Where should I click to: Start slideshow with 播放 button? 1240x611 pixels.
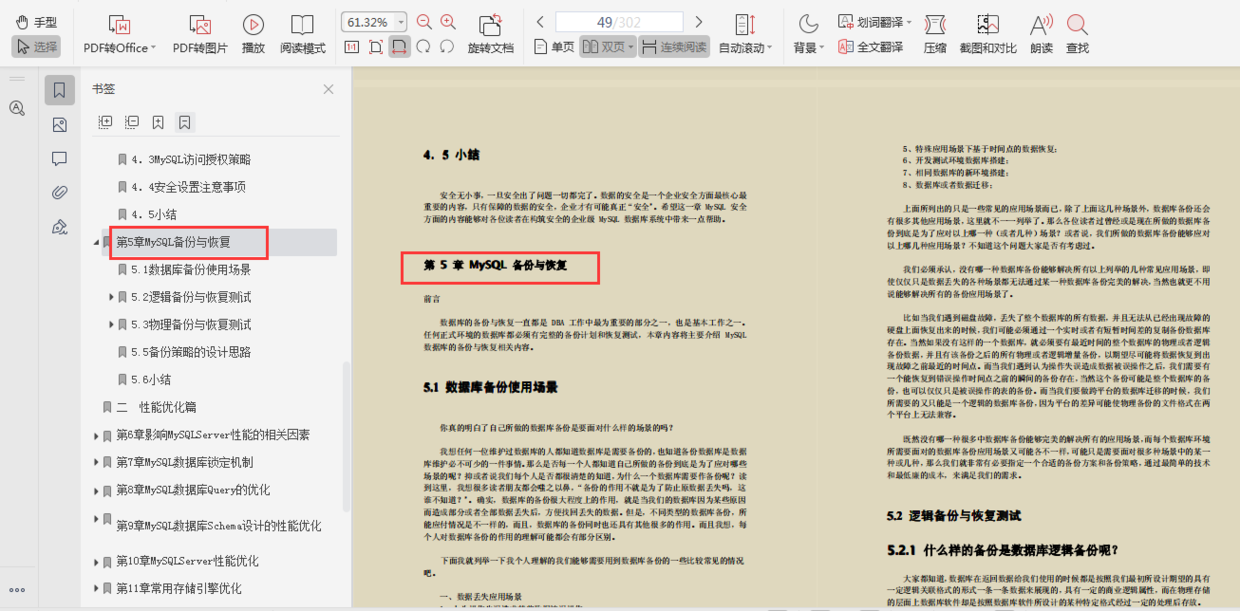[253, 34]
